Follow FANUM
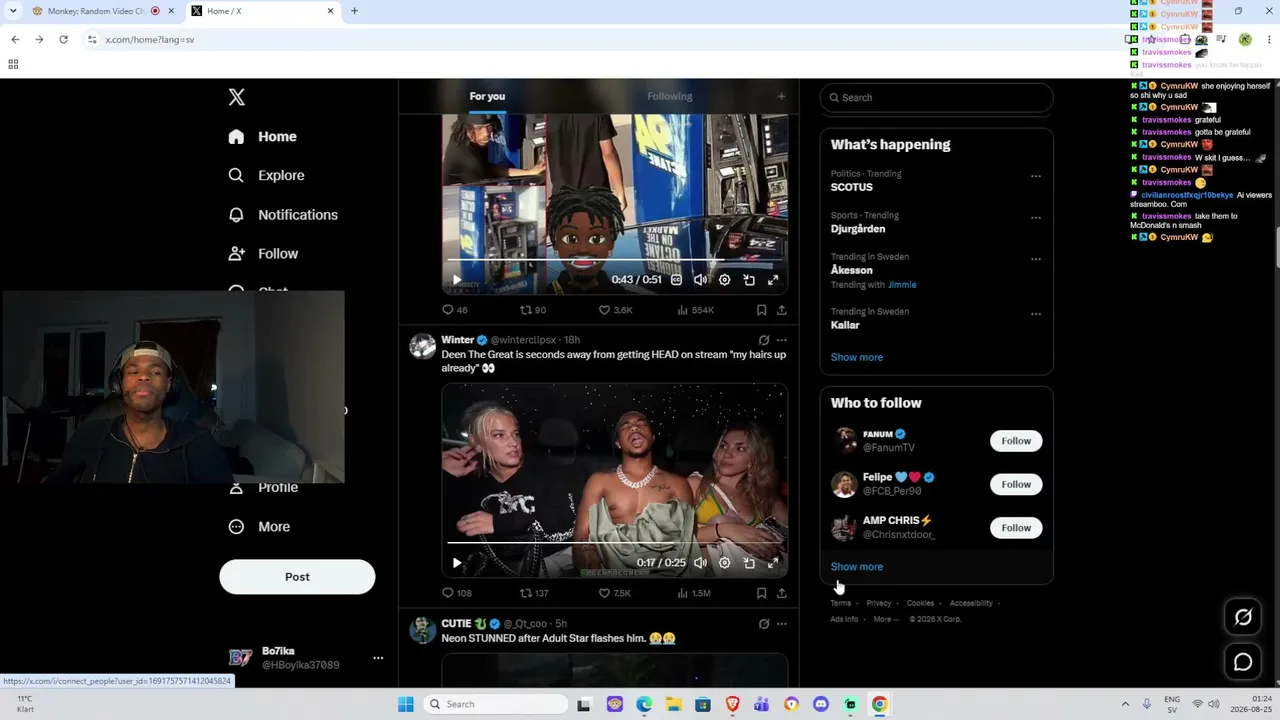Viewport: 1280px width, 720px height. (1016, 441)
